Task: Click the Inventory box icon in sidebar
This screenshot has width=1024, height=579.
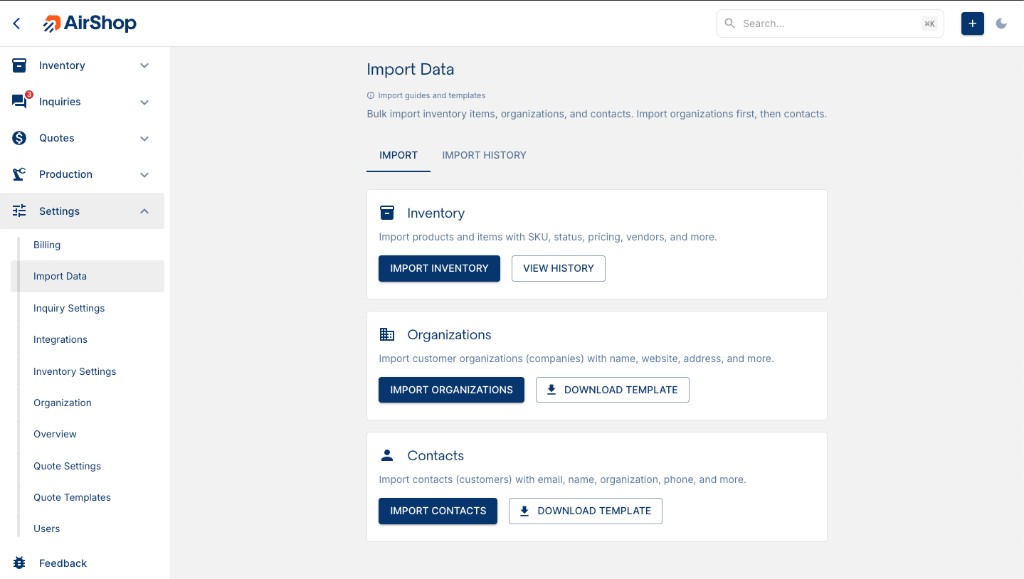Action: 19,65
